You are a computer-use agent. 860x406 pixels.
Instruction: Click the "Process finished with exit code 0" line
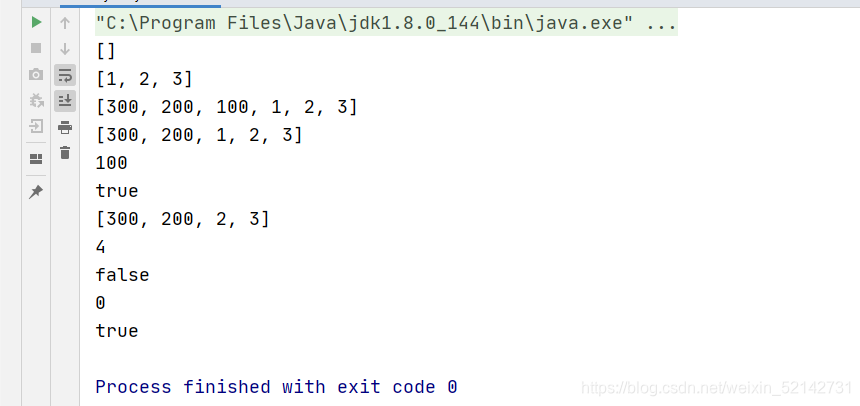pyautogui.click(x=276, y=387)
